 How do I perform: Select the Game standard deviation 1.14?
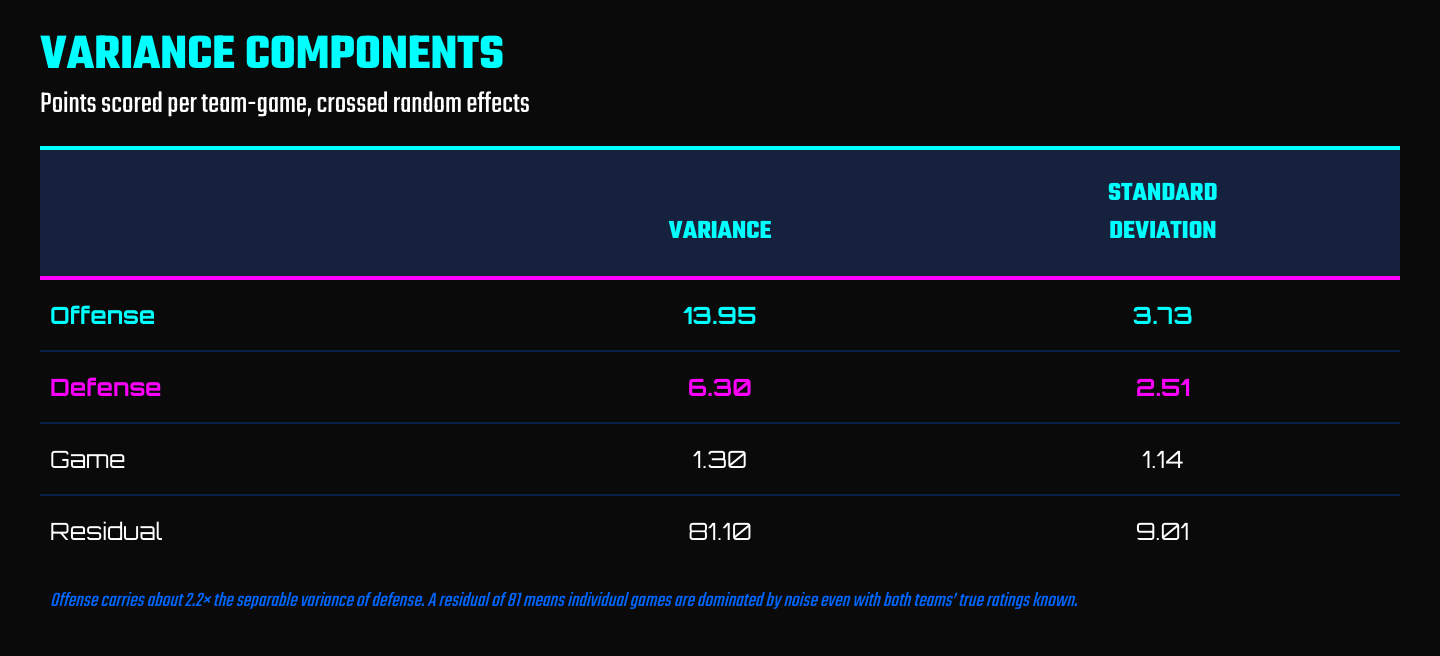point(1162,460)
